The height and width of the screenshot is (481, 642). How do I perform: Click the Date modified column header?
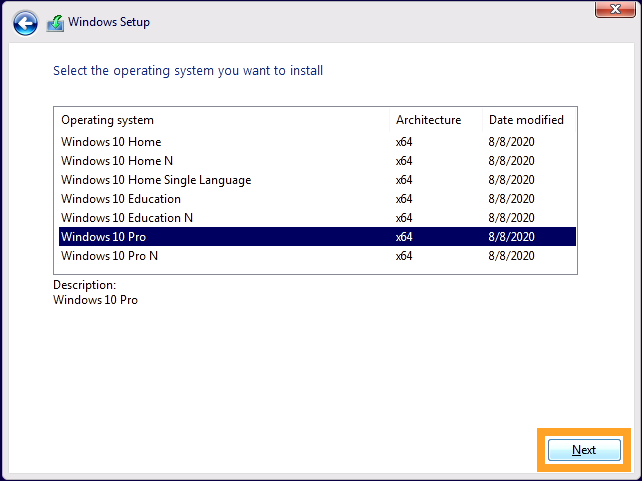tap(526, 120)
